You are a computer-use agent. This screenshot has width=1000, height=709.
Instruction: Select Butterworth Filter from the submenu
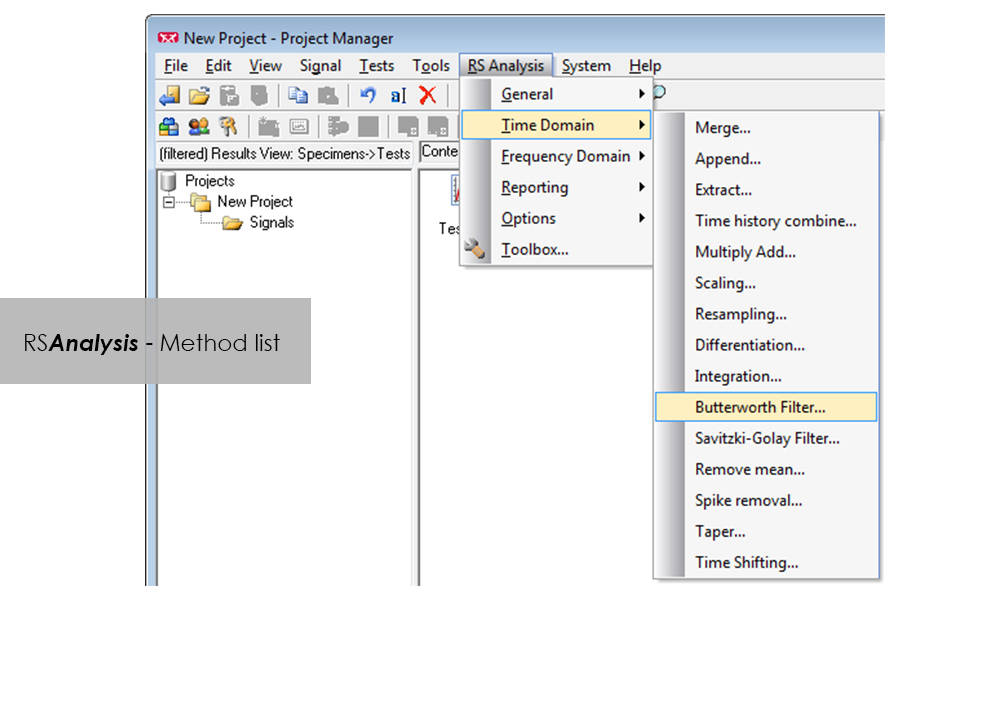760,407
